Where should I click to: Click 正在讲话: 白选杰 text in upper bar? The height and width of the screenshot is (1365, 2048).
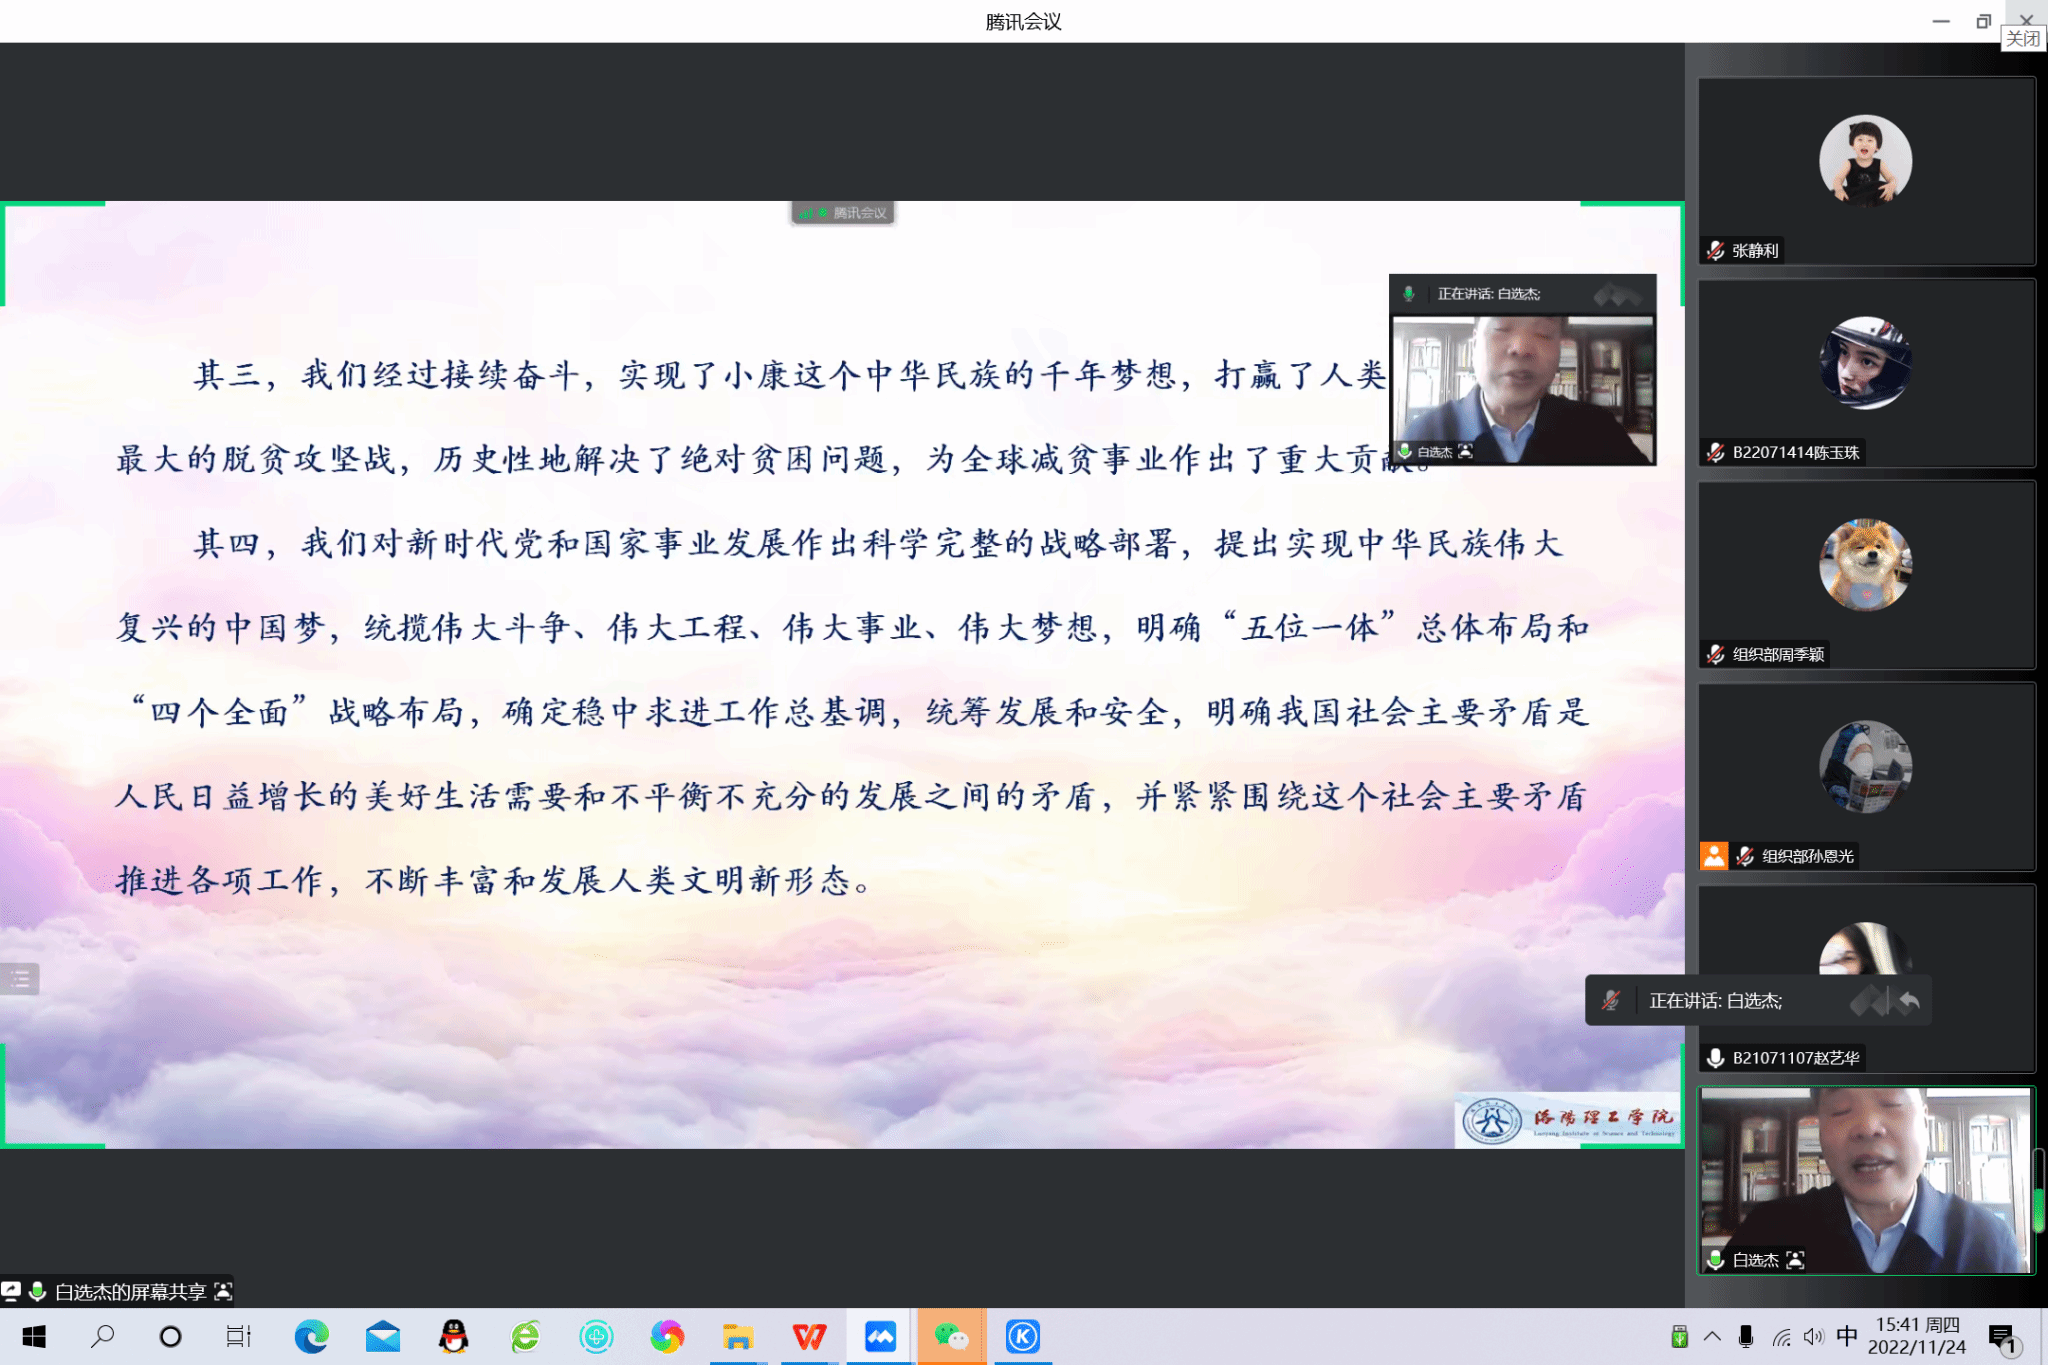(1489, 294)
